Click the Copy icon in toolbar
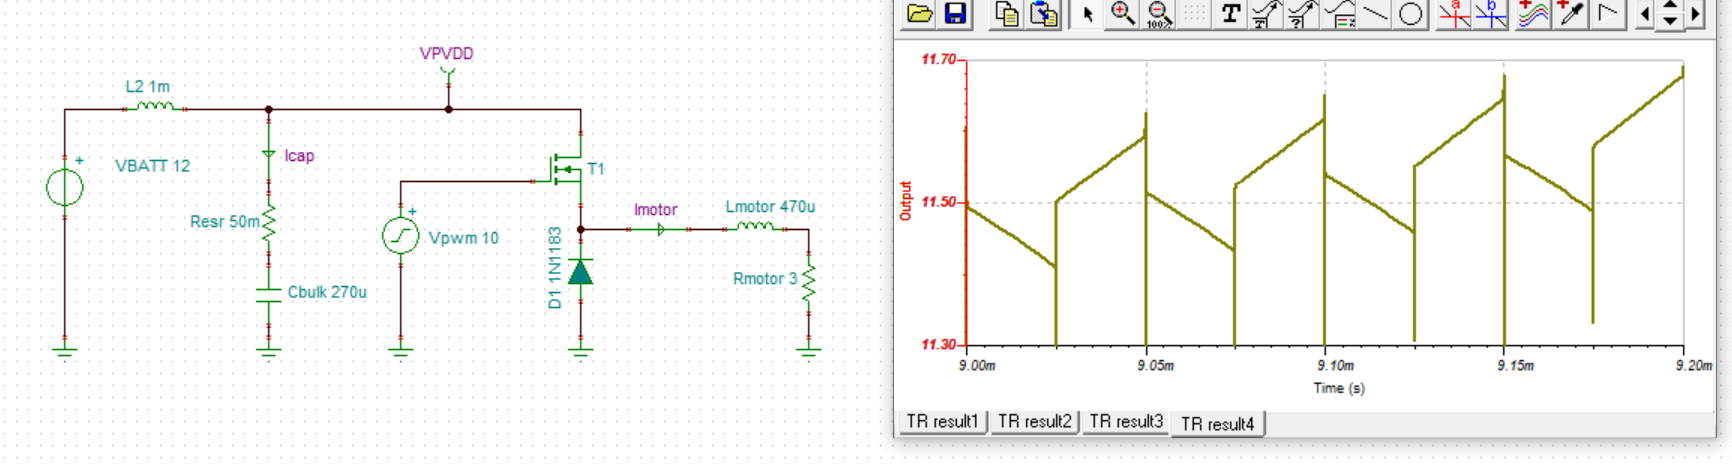The width and height of the screenshot is (1732, 468). (1007, 14)
